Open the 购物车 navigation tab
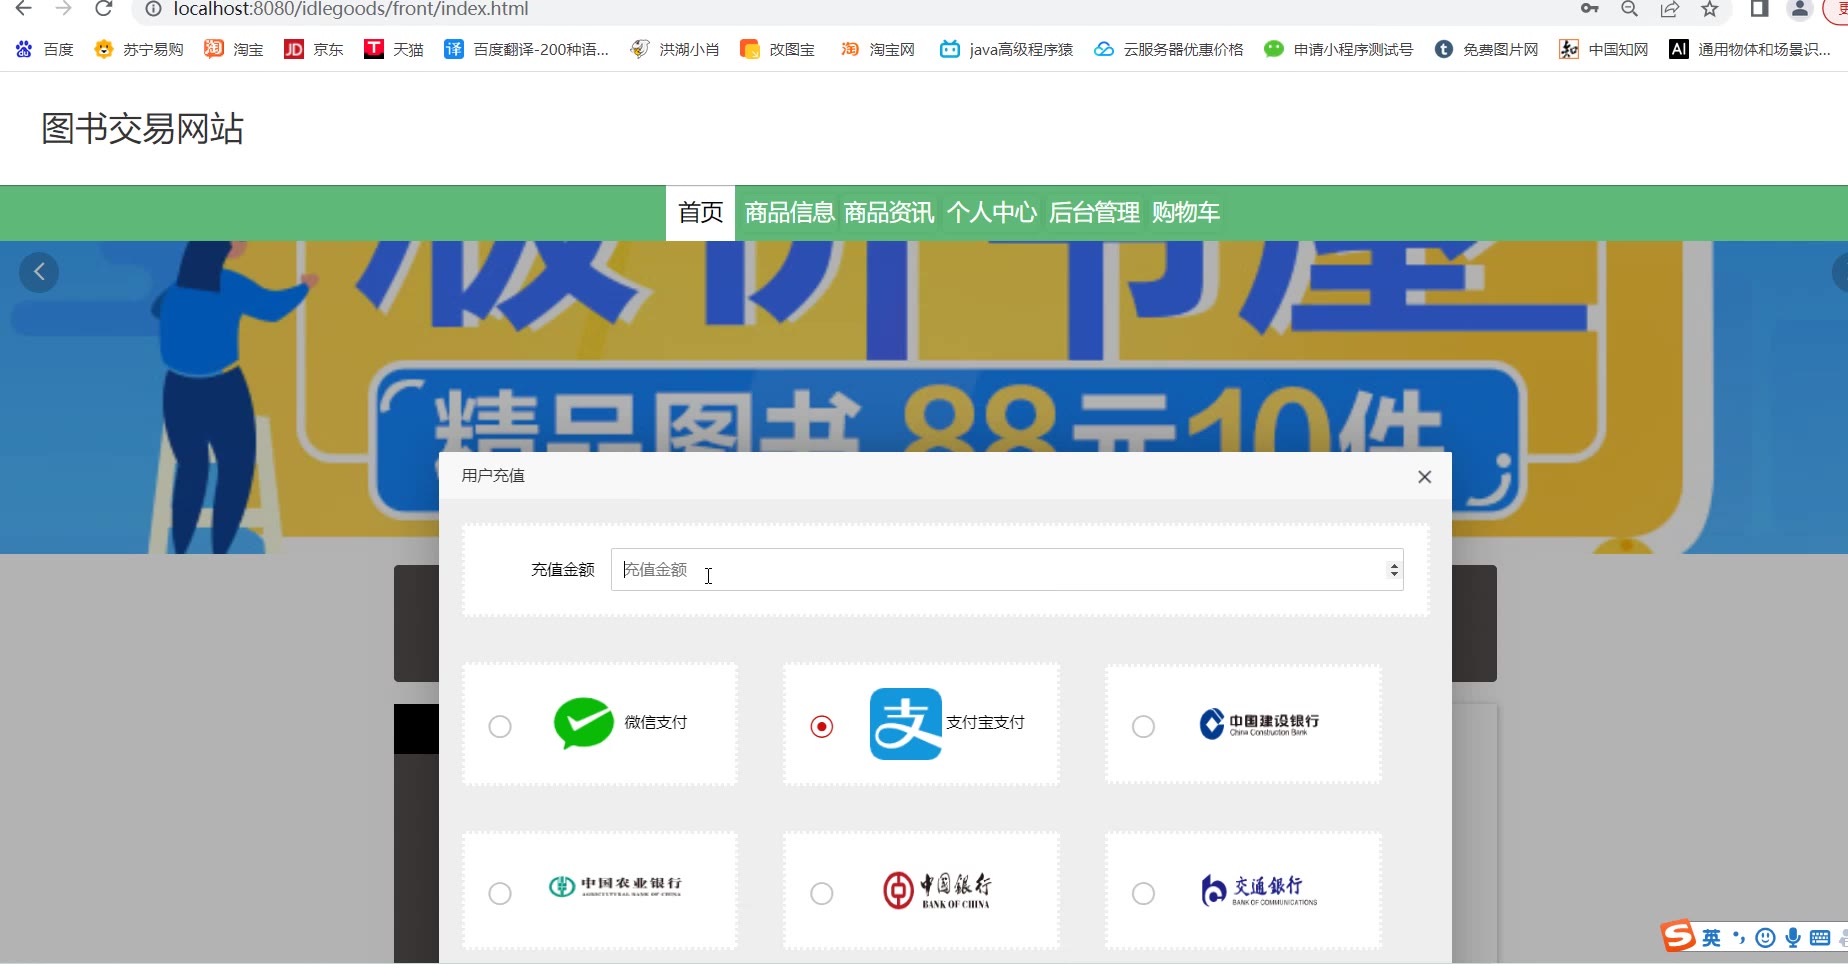Viewport: 1848px width, 964px height. 1186,213
